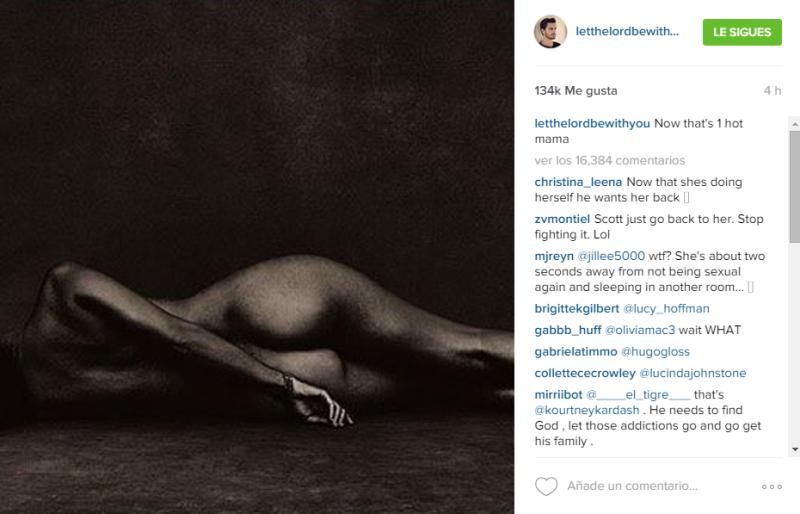Follow the @kourtneykardash mention link
The image size is (800, 514).
pos(587,410)
